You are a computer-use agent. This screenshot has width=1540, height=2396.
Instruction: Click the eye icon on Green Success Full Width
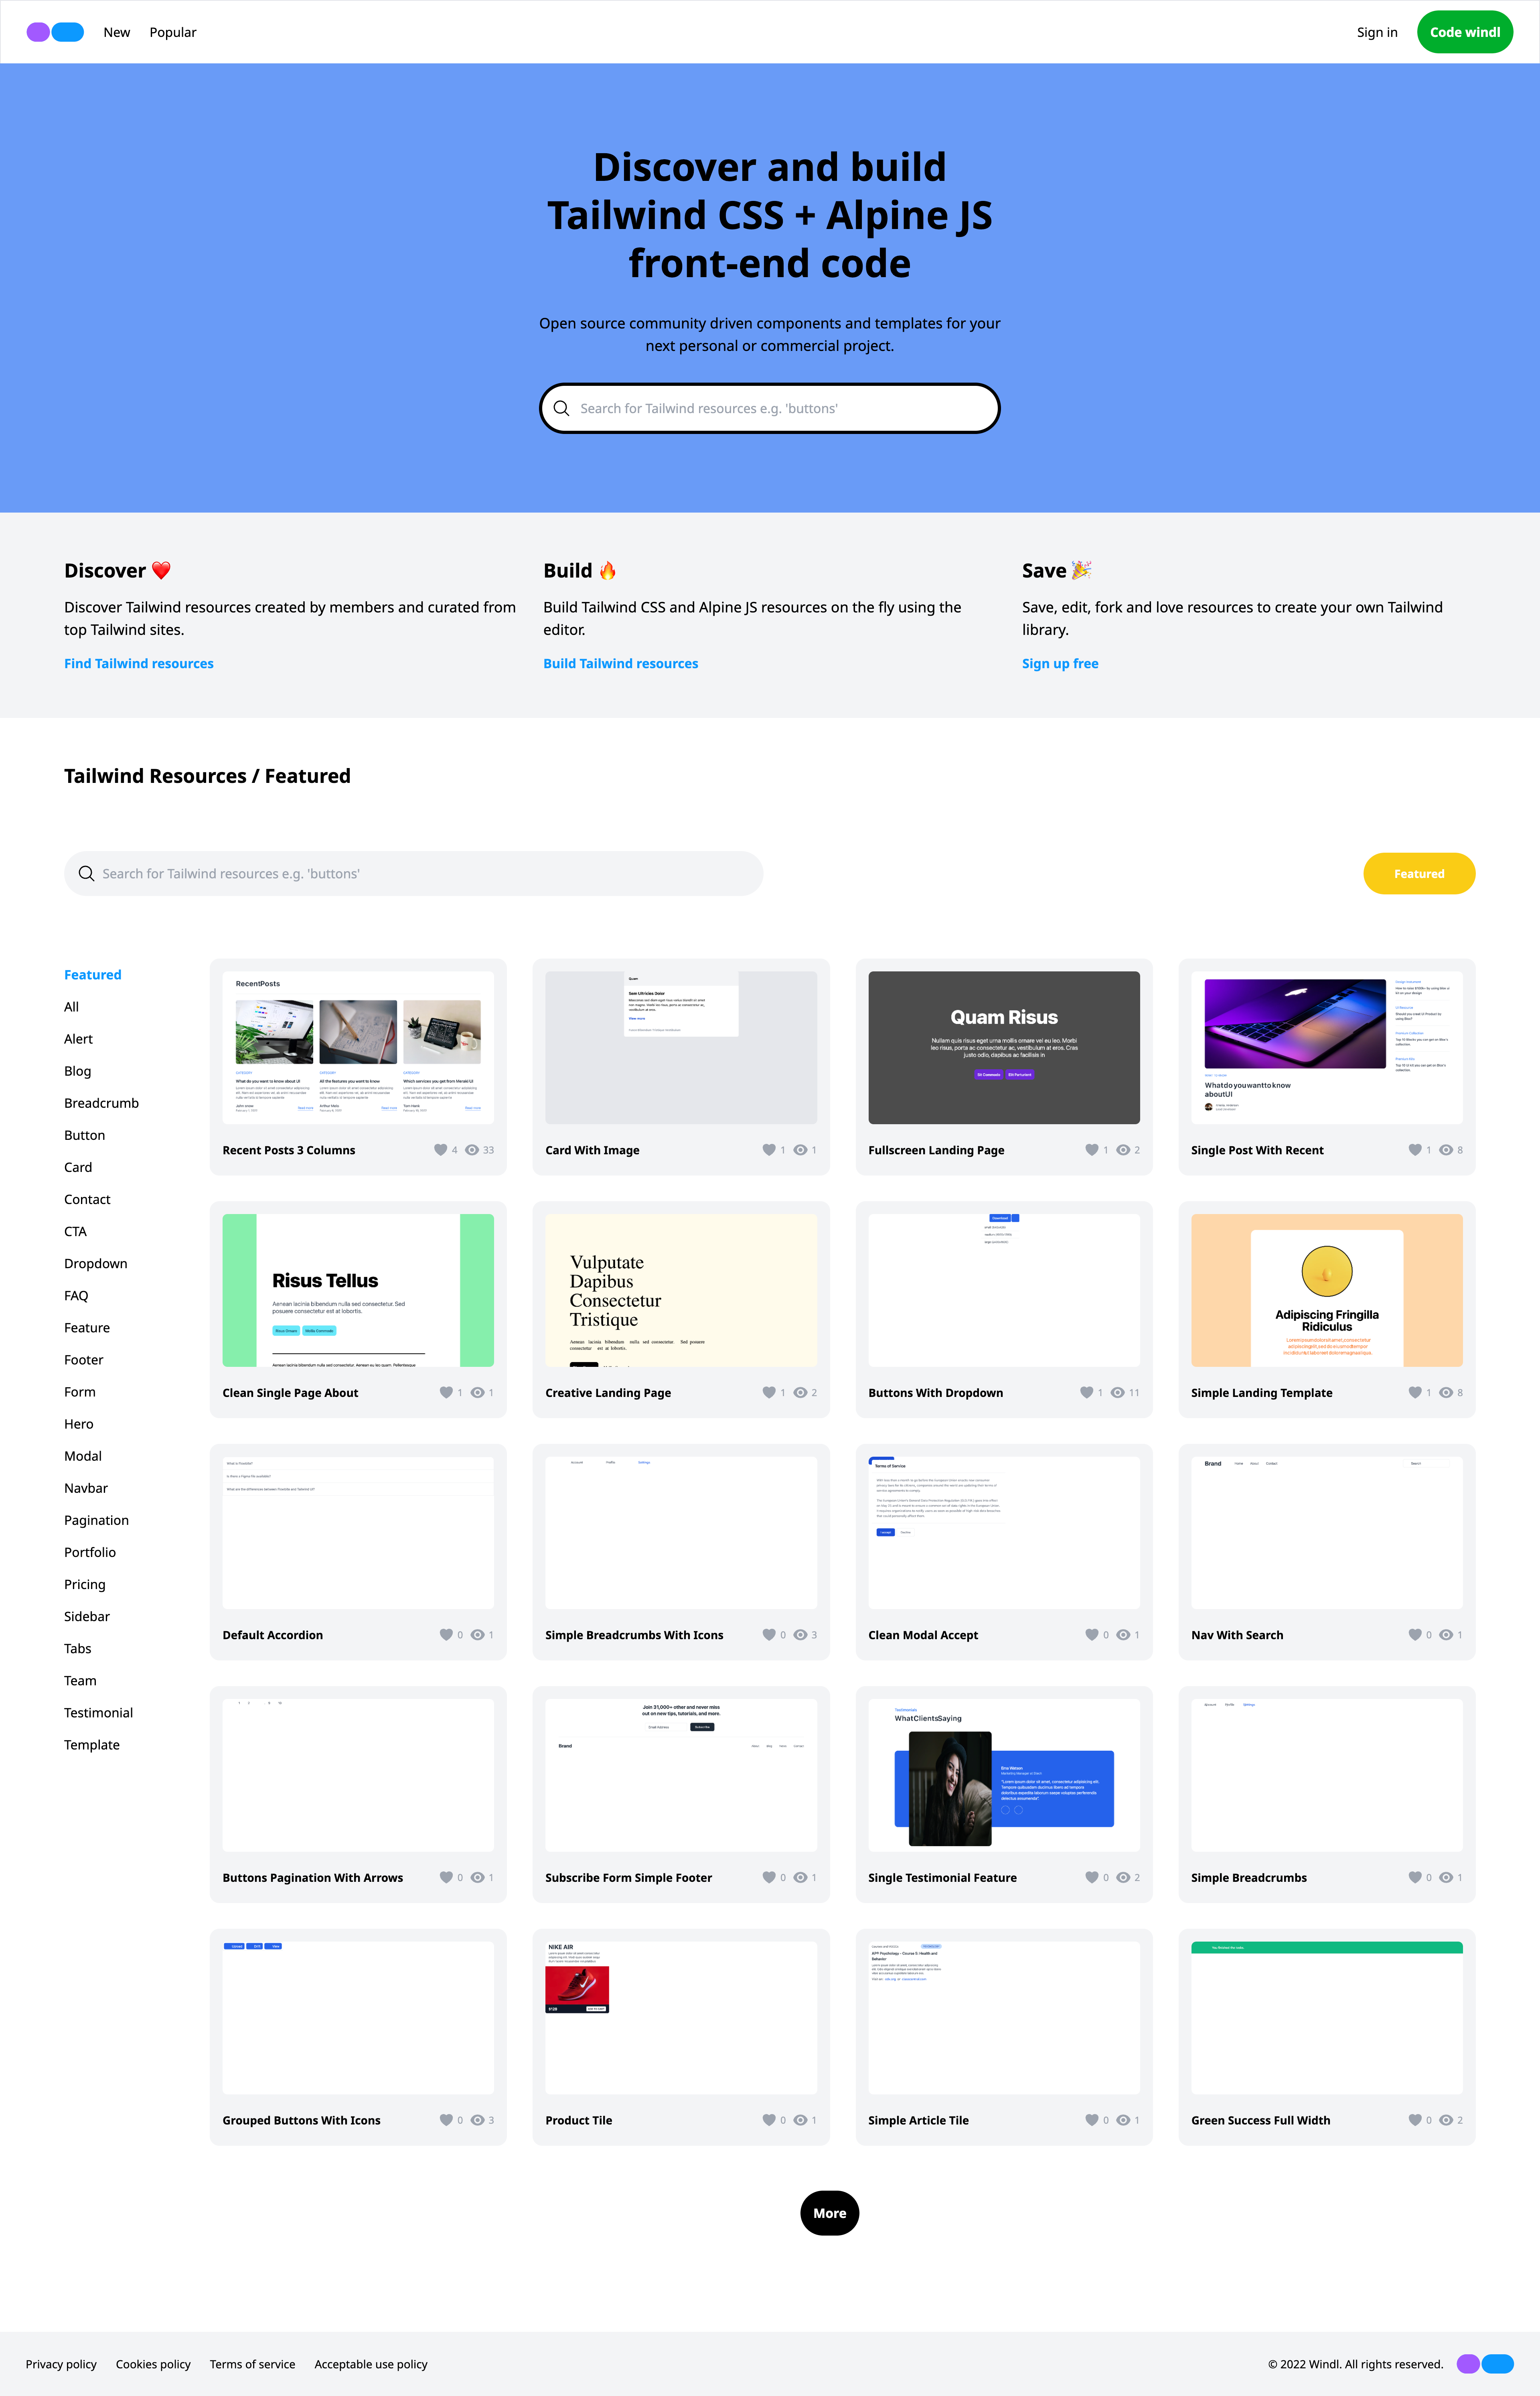[x=1446, y=2120]
